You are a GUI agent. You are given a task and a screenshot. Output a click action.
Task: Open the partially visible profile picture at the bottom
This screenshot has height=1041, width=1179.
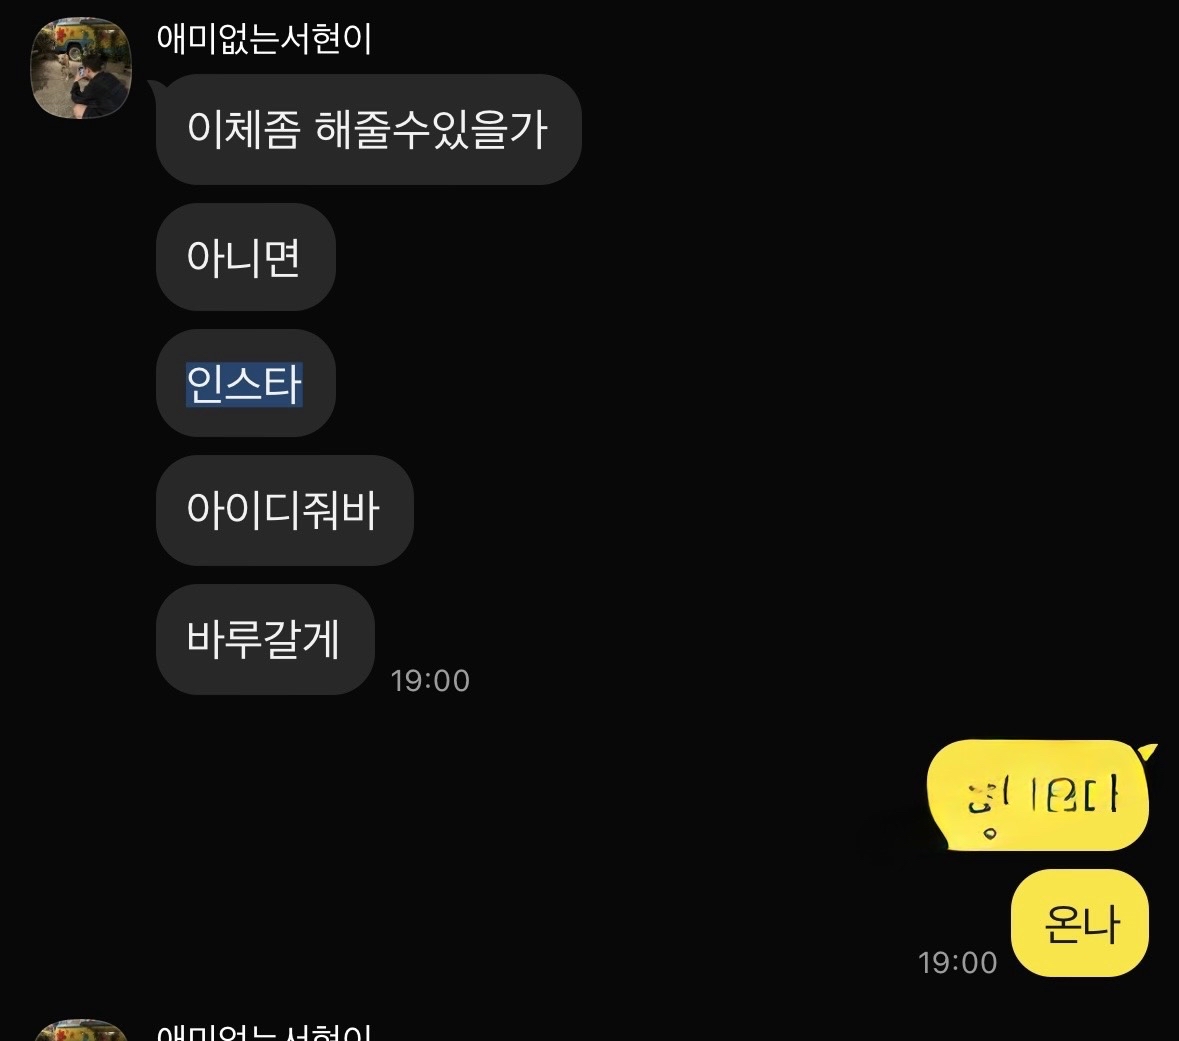pyautogui.click(x=81, y=1030)
